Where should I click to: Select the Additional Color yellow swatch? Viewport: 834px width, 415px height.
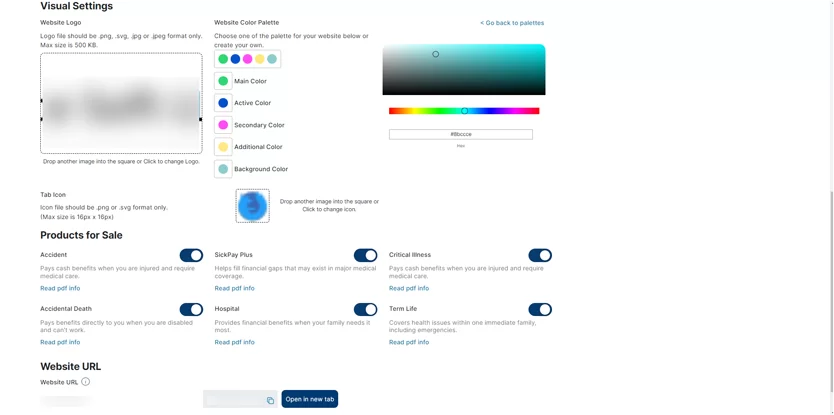click(x=223, y=147)
